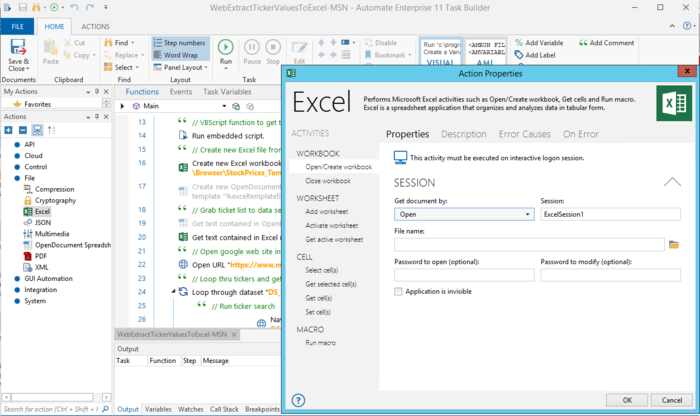The width and height of the screenshot is (700, 416).
Task: Switch to the Task Variables tab
Action: coord(227,92)
